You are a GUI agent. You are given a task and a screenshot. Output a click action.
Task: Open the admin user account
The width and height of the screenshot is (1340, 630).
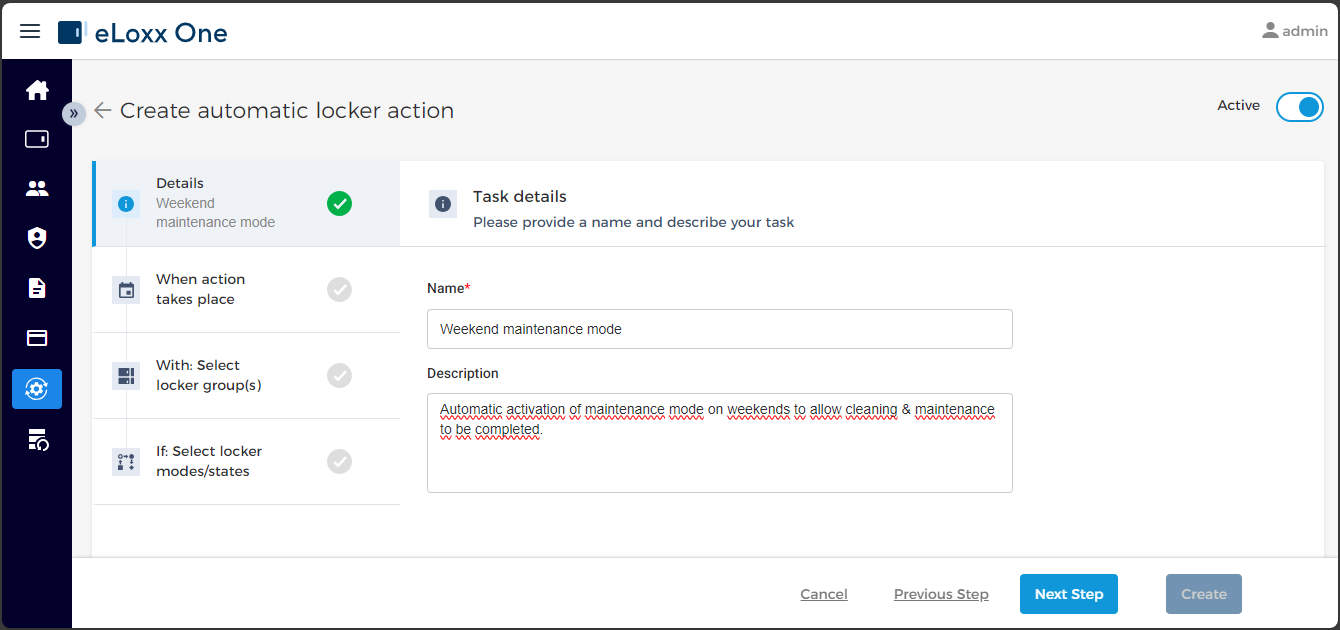click(1295, 31)
